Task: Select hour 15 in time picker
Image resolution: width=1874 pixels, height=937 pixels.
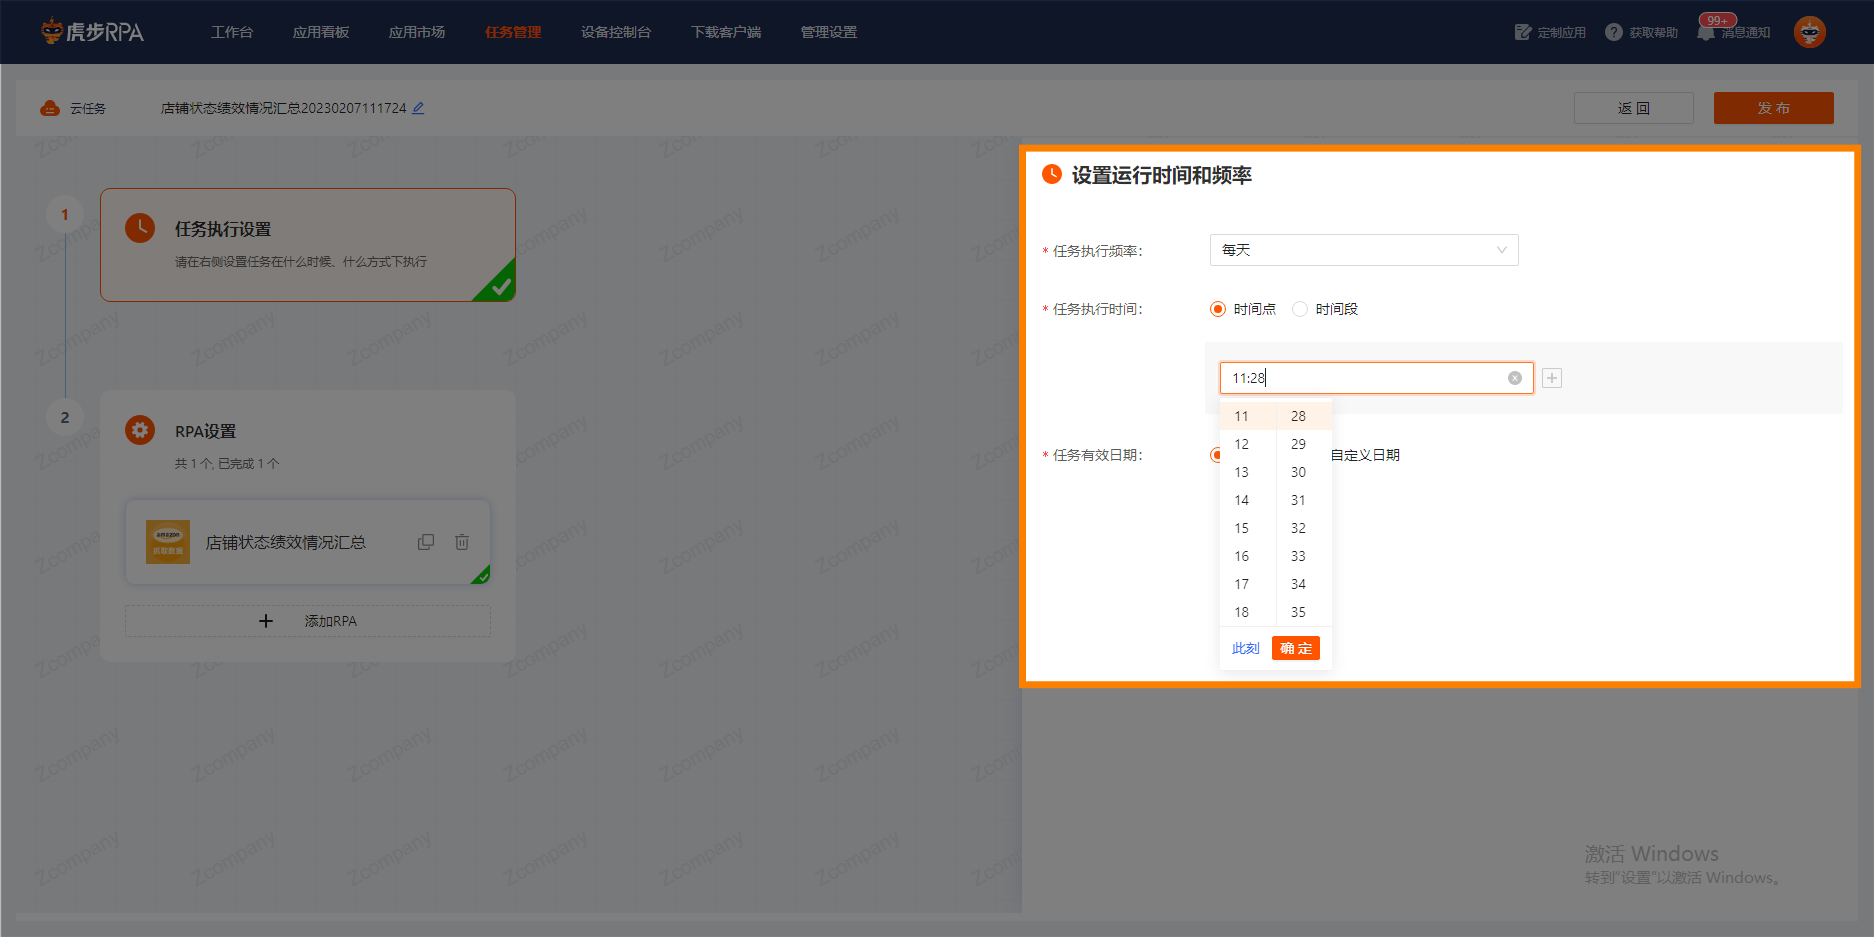Action: [1246, 528]
